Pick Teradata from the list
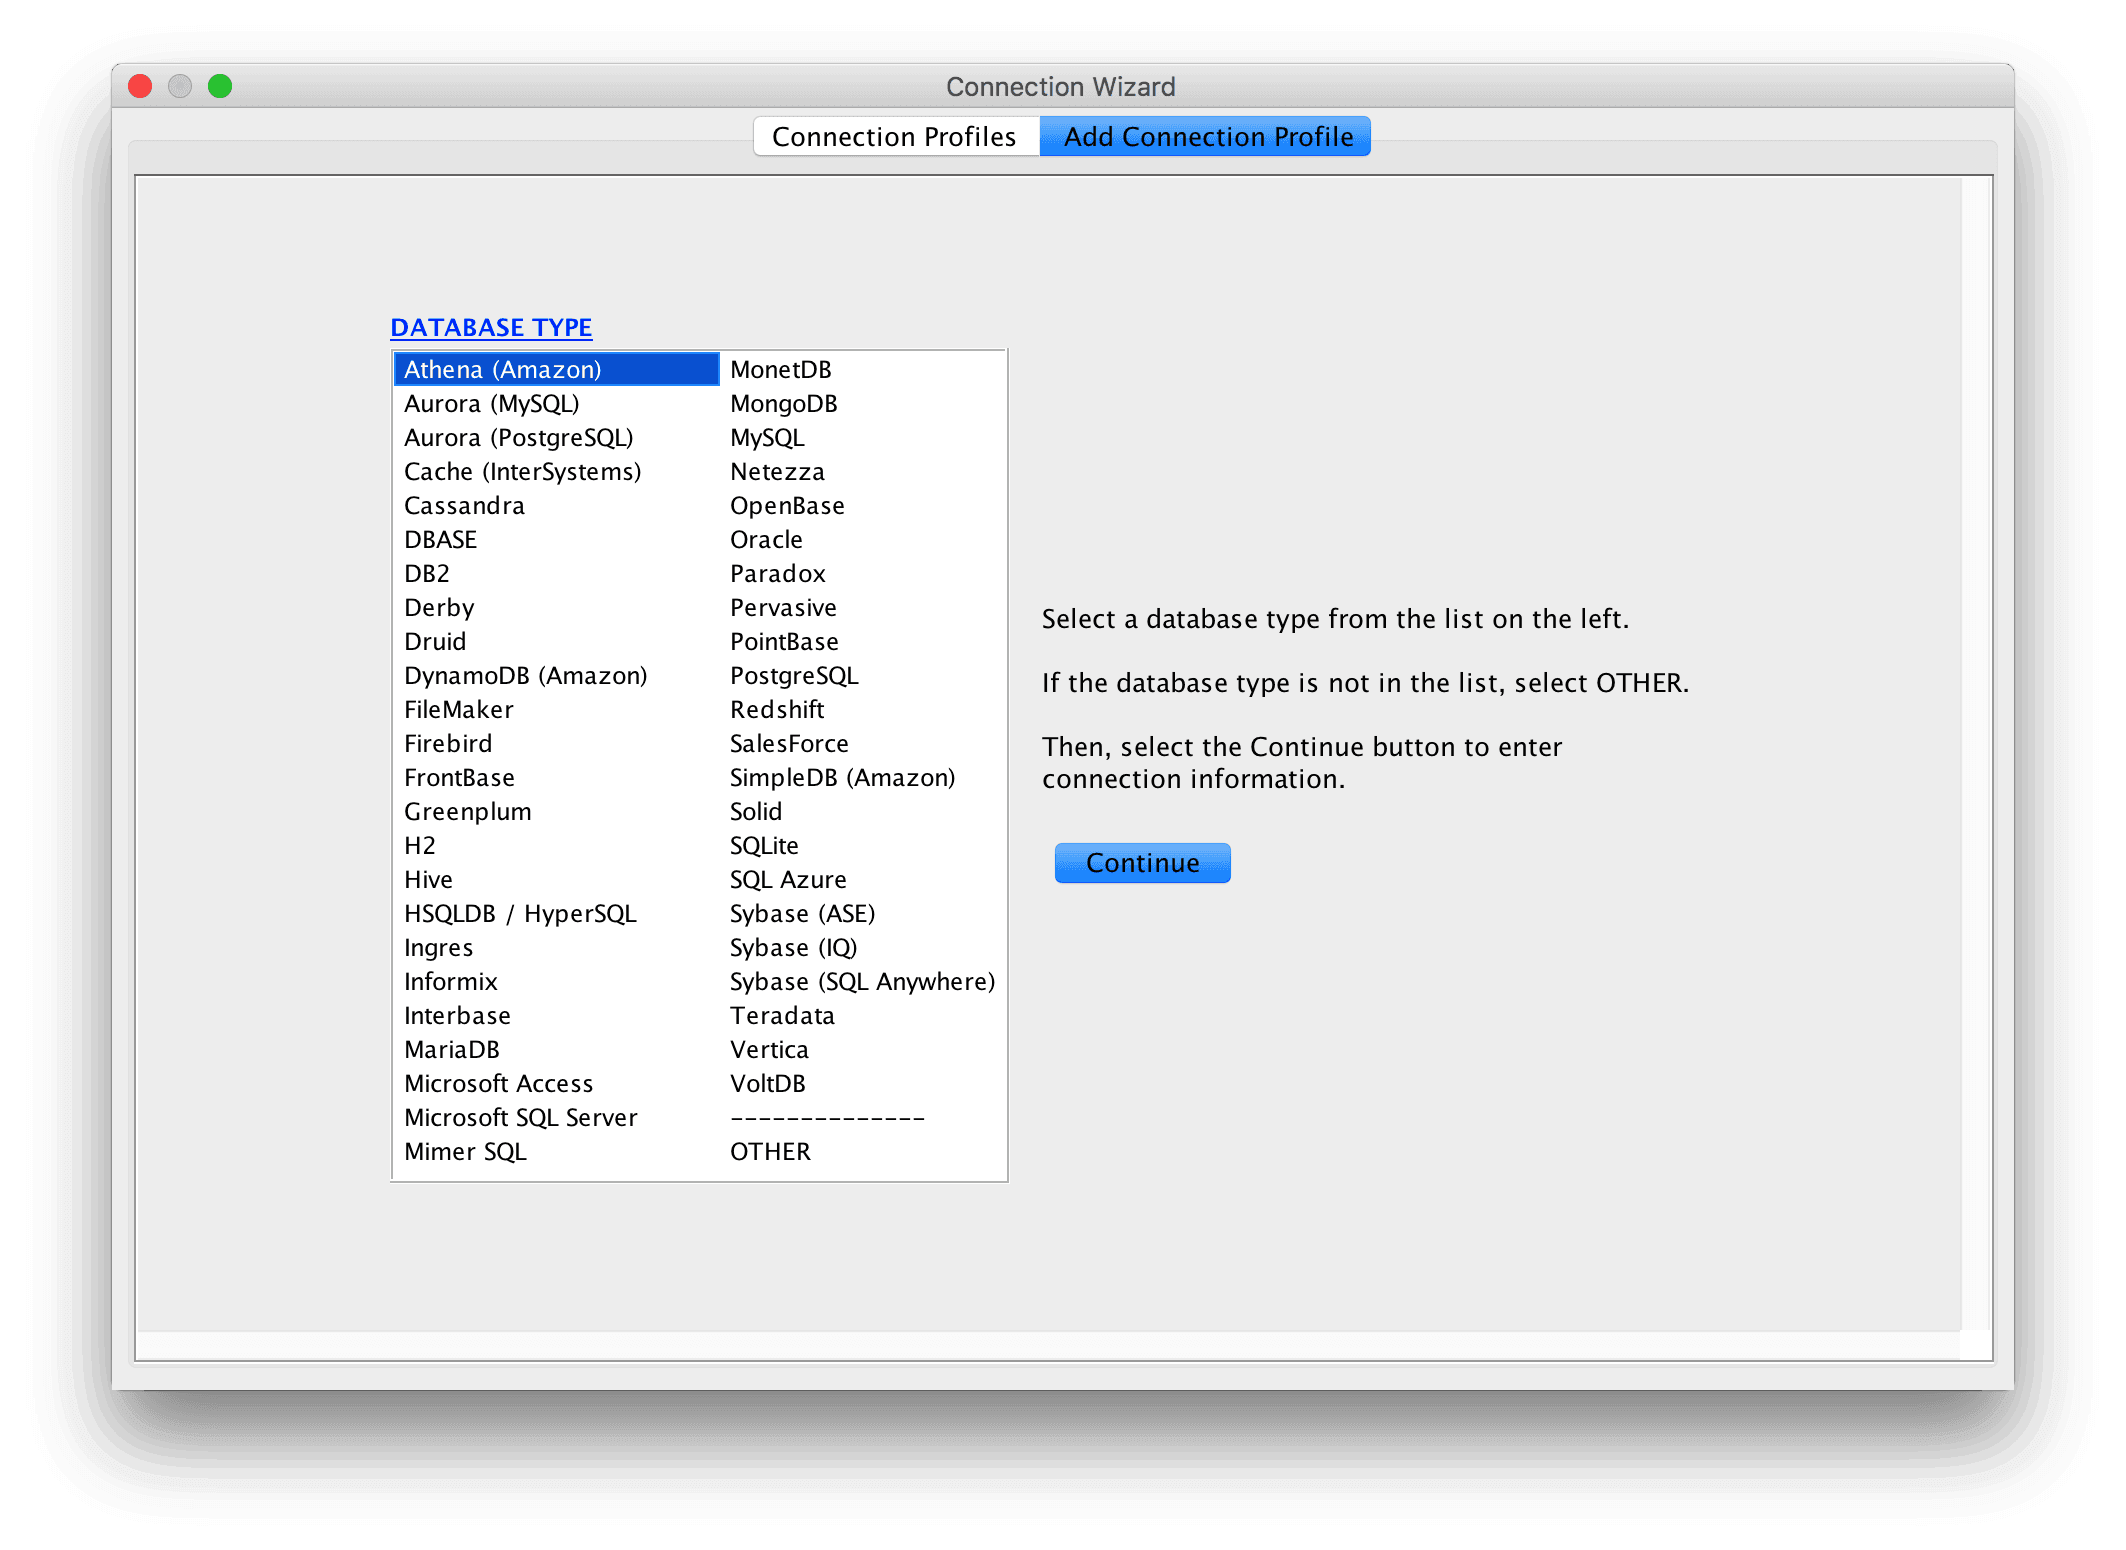Screen dimensions: 2126x1550 [x=862, y=1015]
